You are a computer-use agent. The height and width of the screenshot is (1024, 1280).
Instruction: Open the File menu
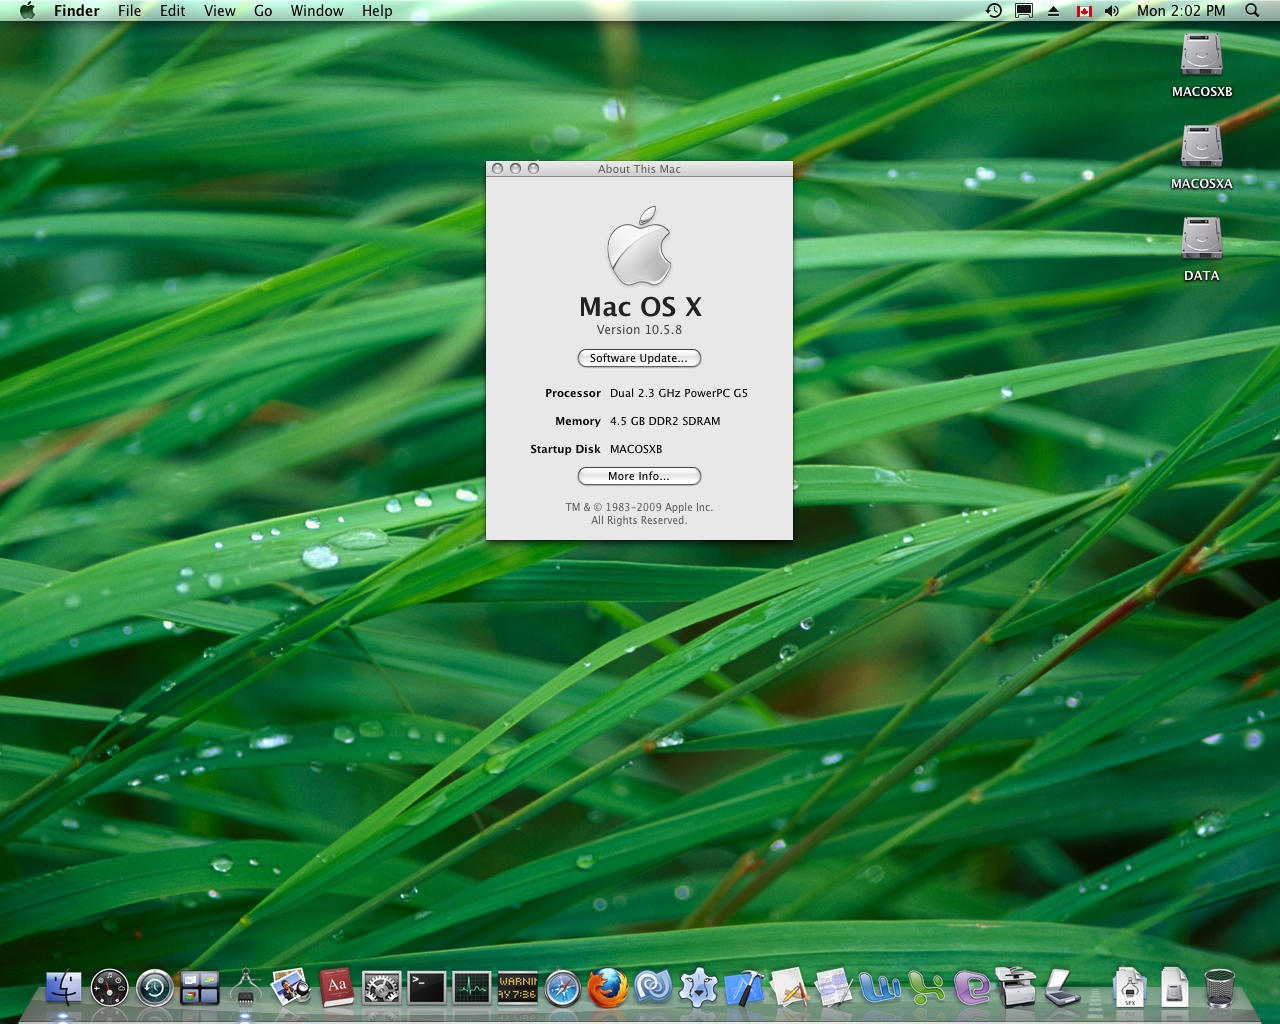click(130, 11)
